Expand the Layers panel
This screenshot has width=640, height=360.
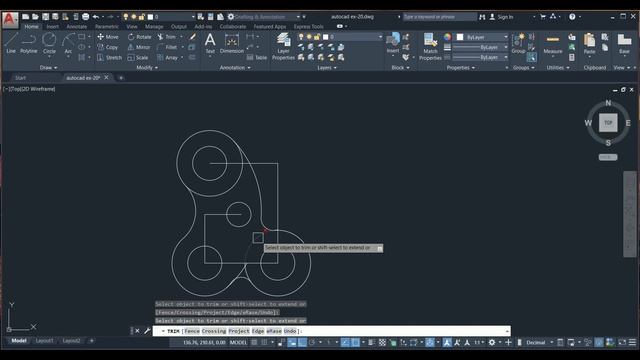327,68
